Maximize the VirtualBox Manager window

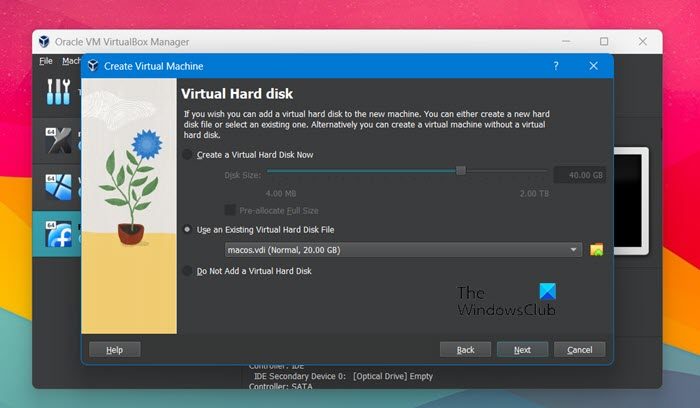[x=604, y=42]
